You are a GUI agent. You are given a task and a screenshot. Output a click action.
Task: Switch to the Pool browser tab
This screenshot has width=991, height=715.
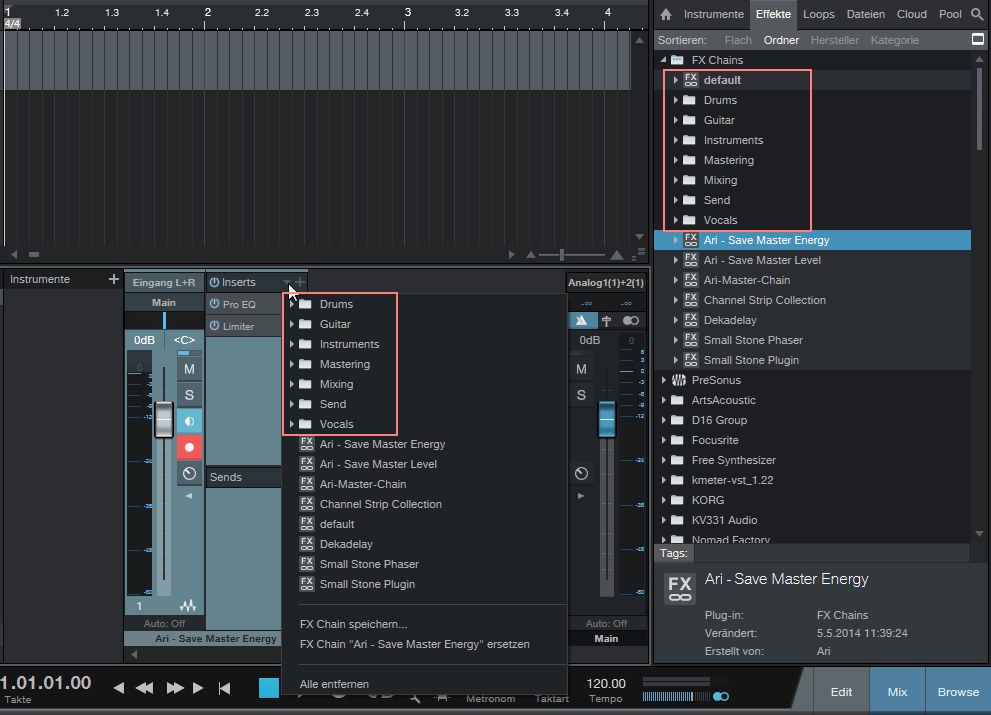[950, 14]
